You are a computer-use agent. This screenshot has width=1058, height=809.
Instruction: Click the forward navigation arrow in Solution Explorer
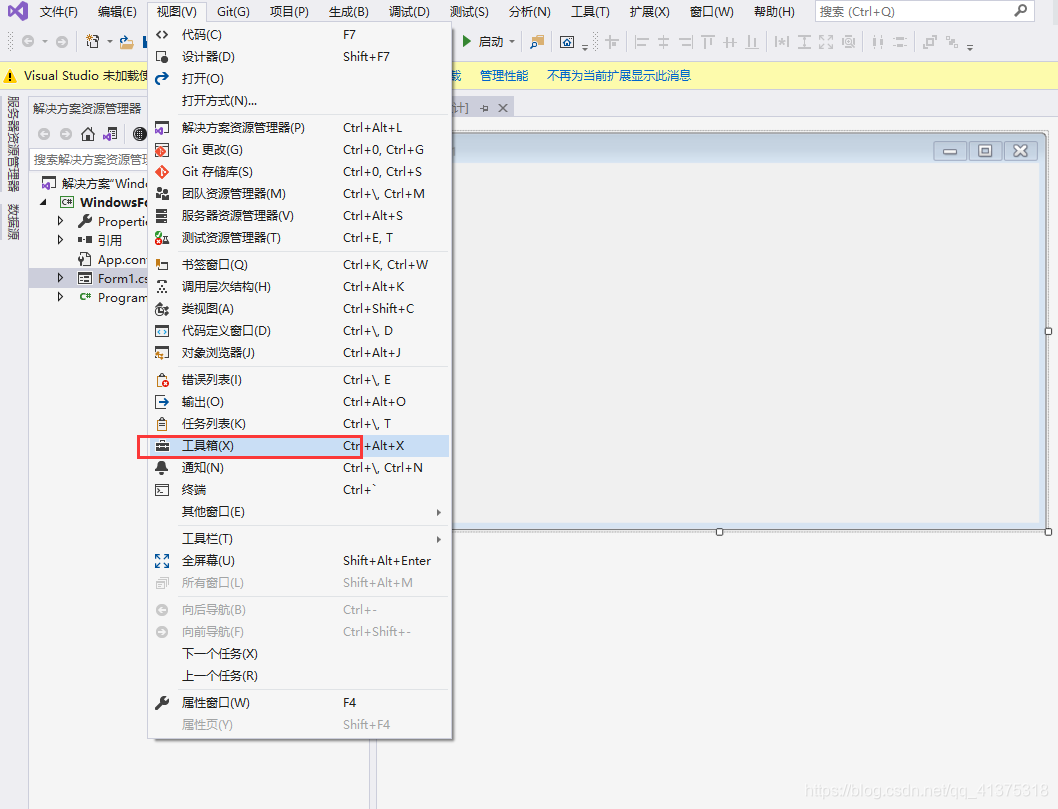coord(65,133)
